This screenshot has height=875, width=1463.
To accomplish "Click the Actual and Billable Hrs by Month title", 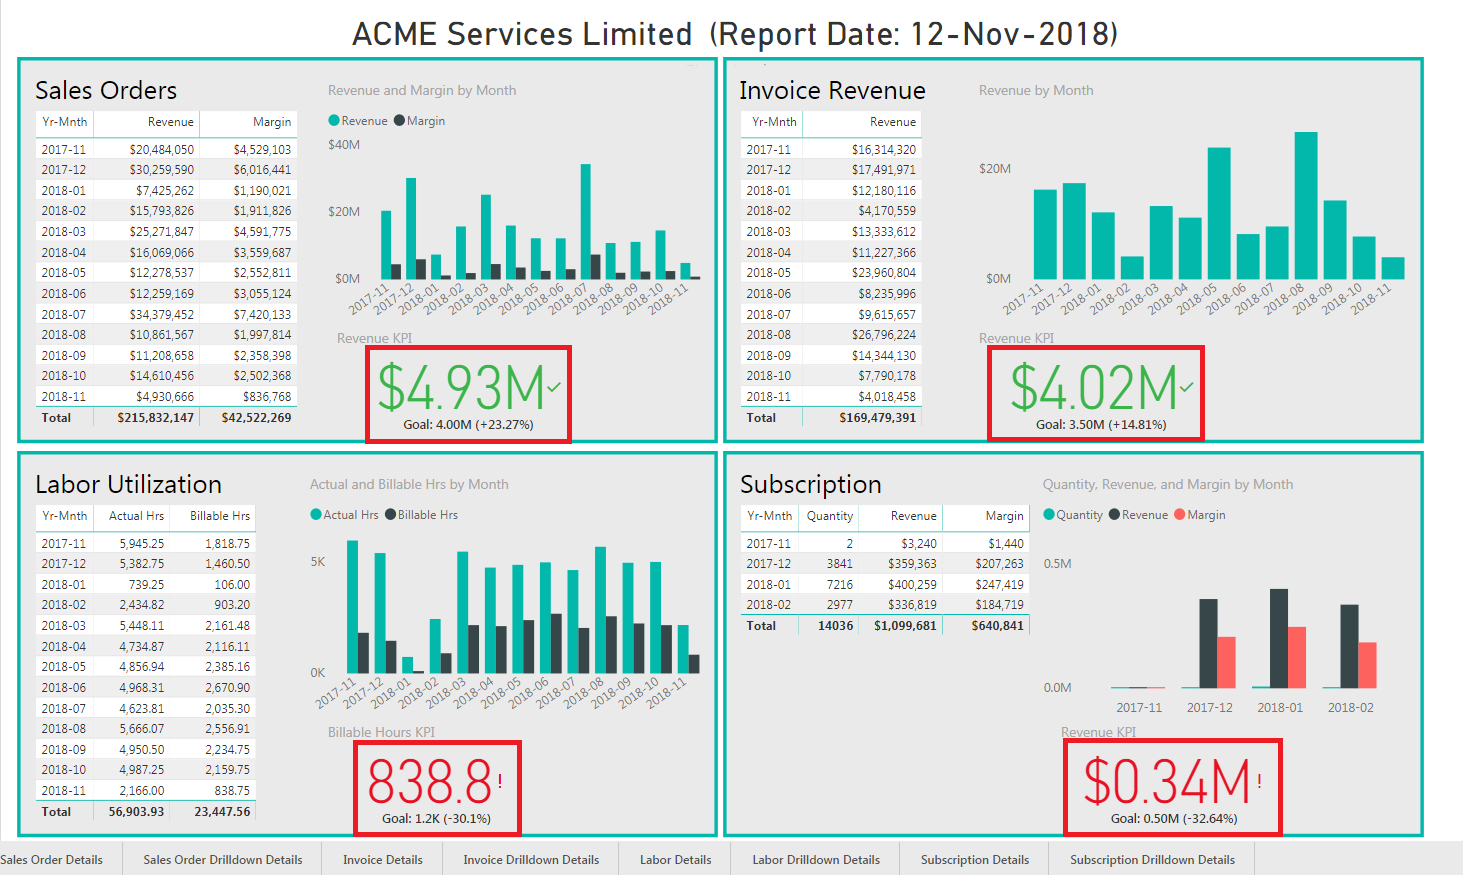I will 409,484.
